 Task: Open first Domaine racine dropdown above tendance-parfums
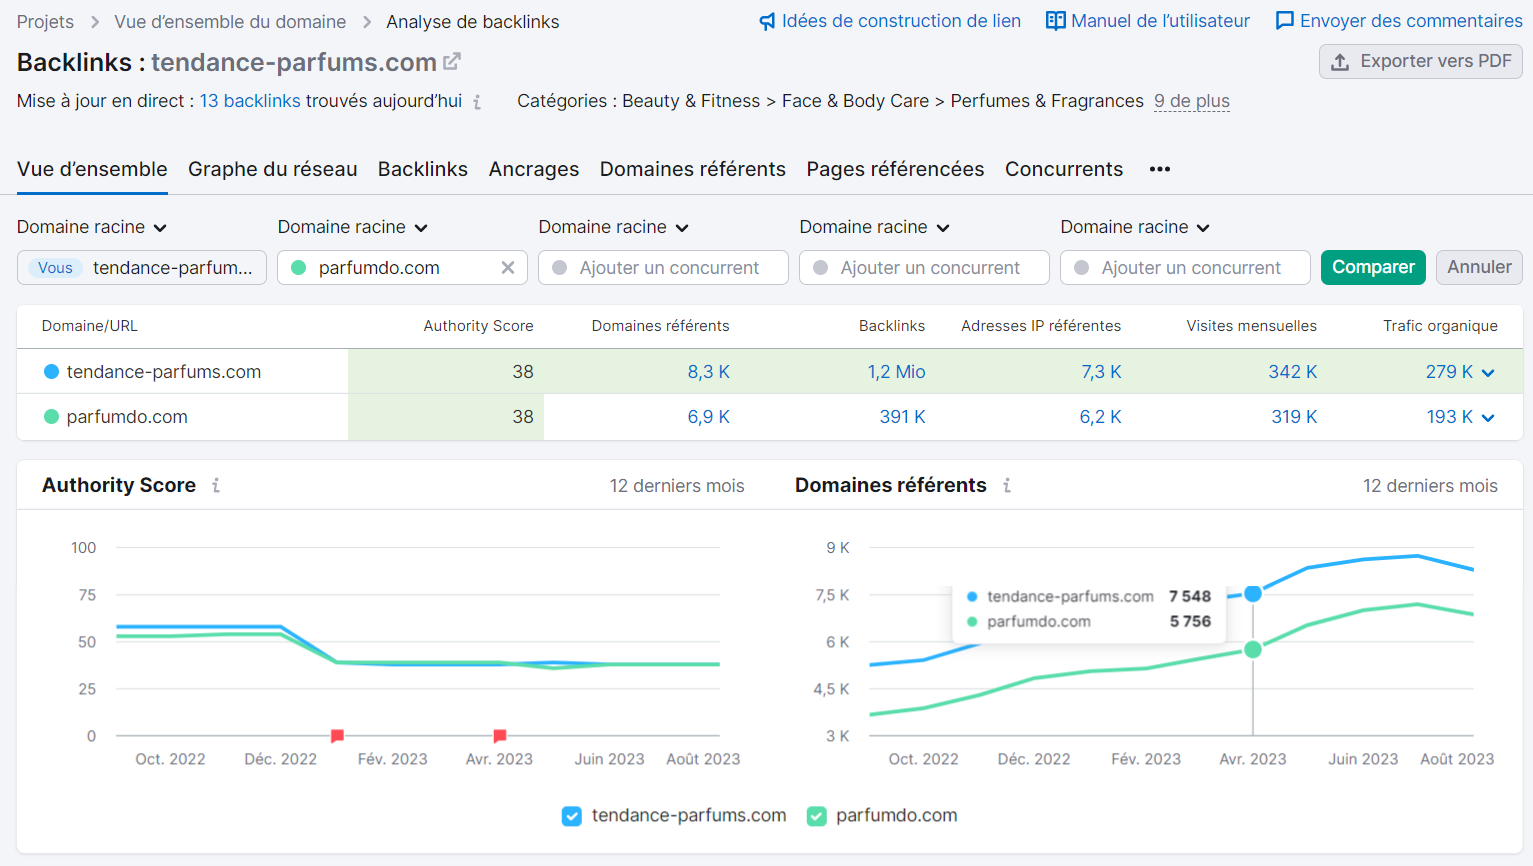(92, 227)
